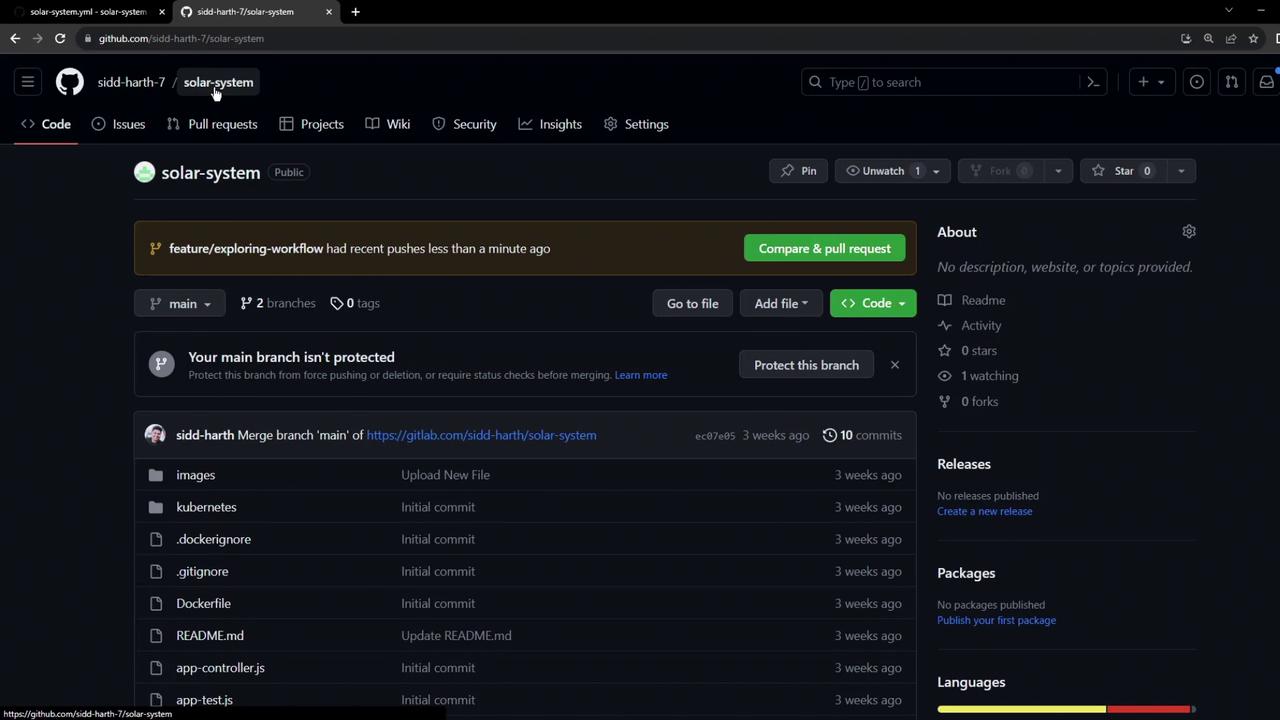The image size is (1280, 720).
Task: Click the red language bar segment
Action: 1148,709
